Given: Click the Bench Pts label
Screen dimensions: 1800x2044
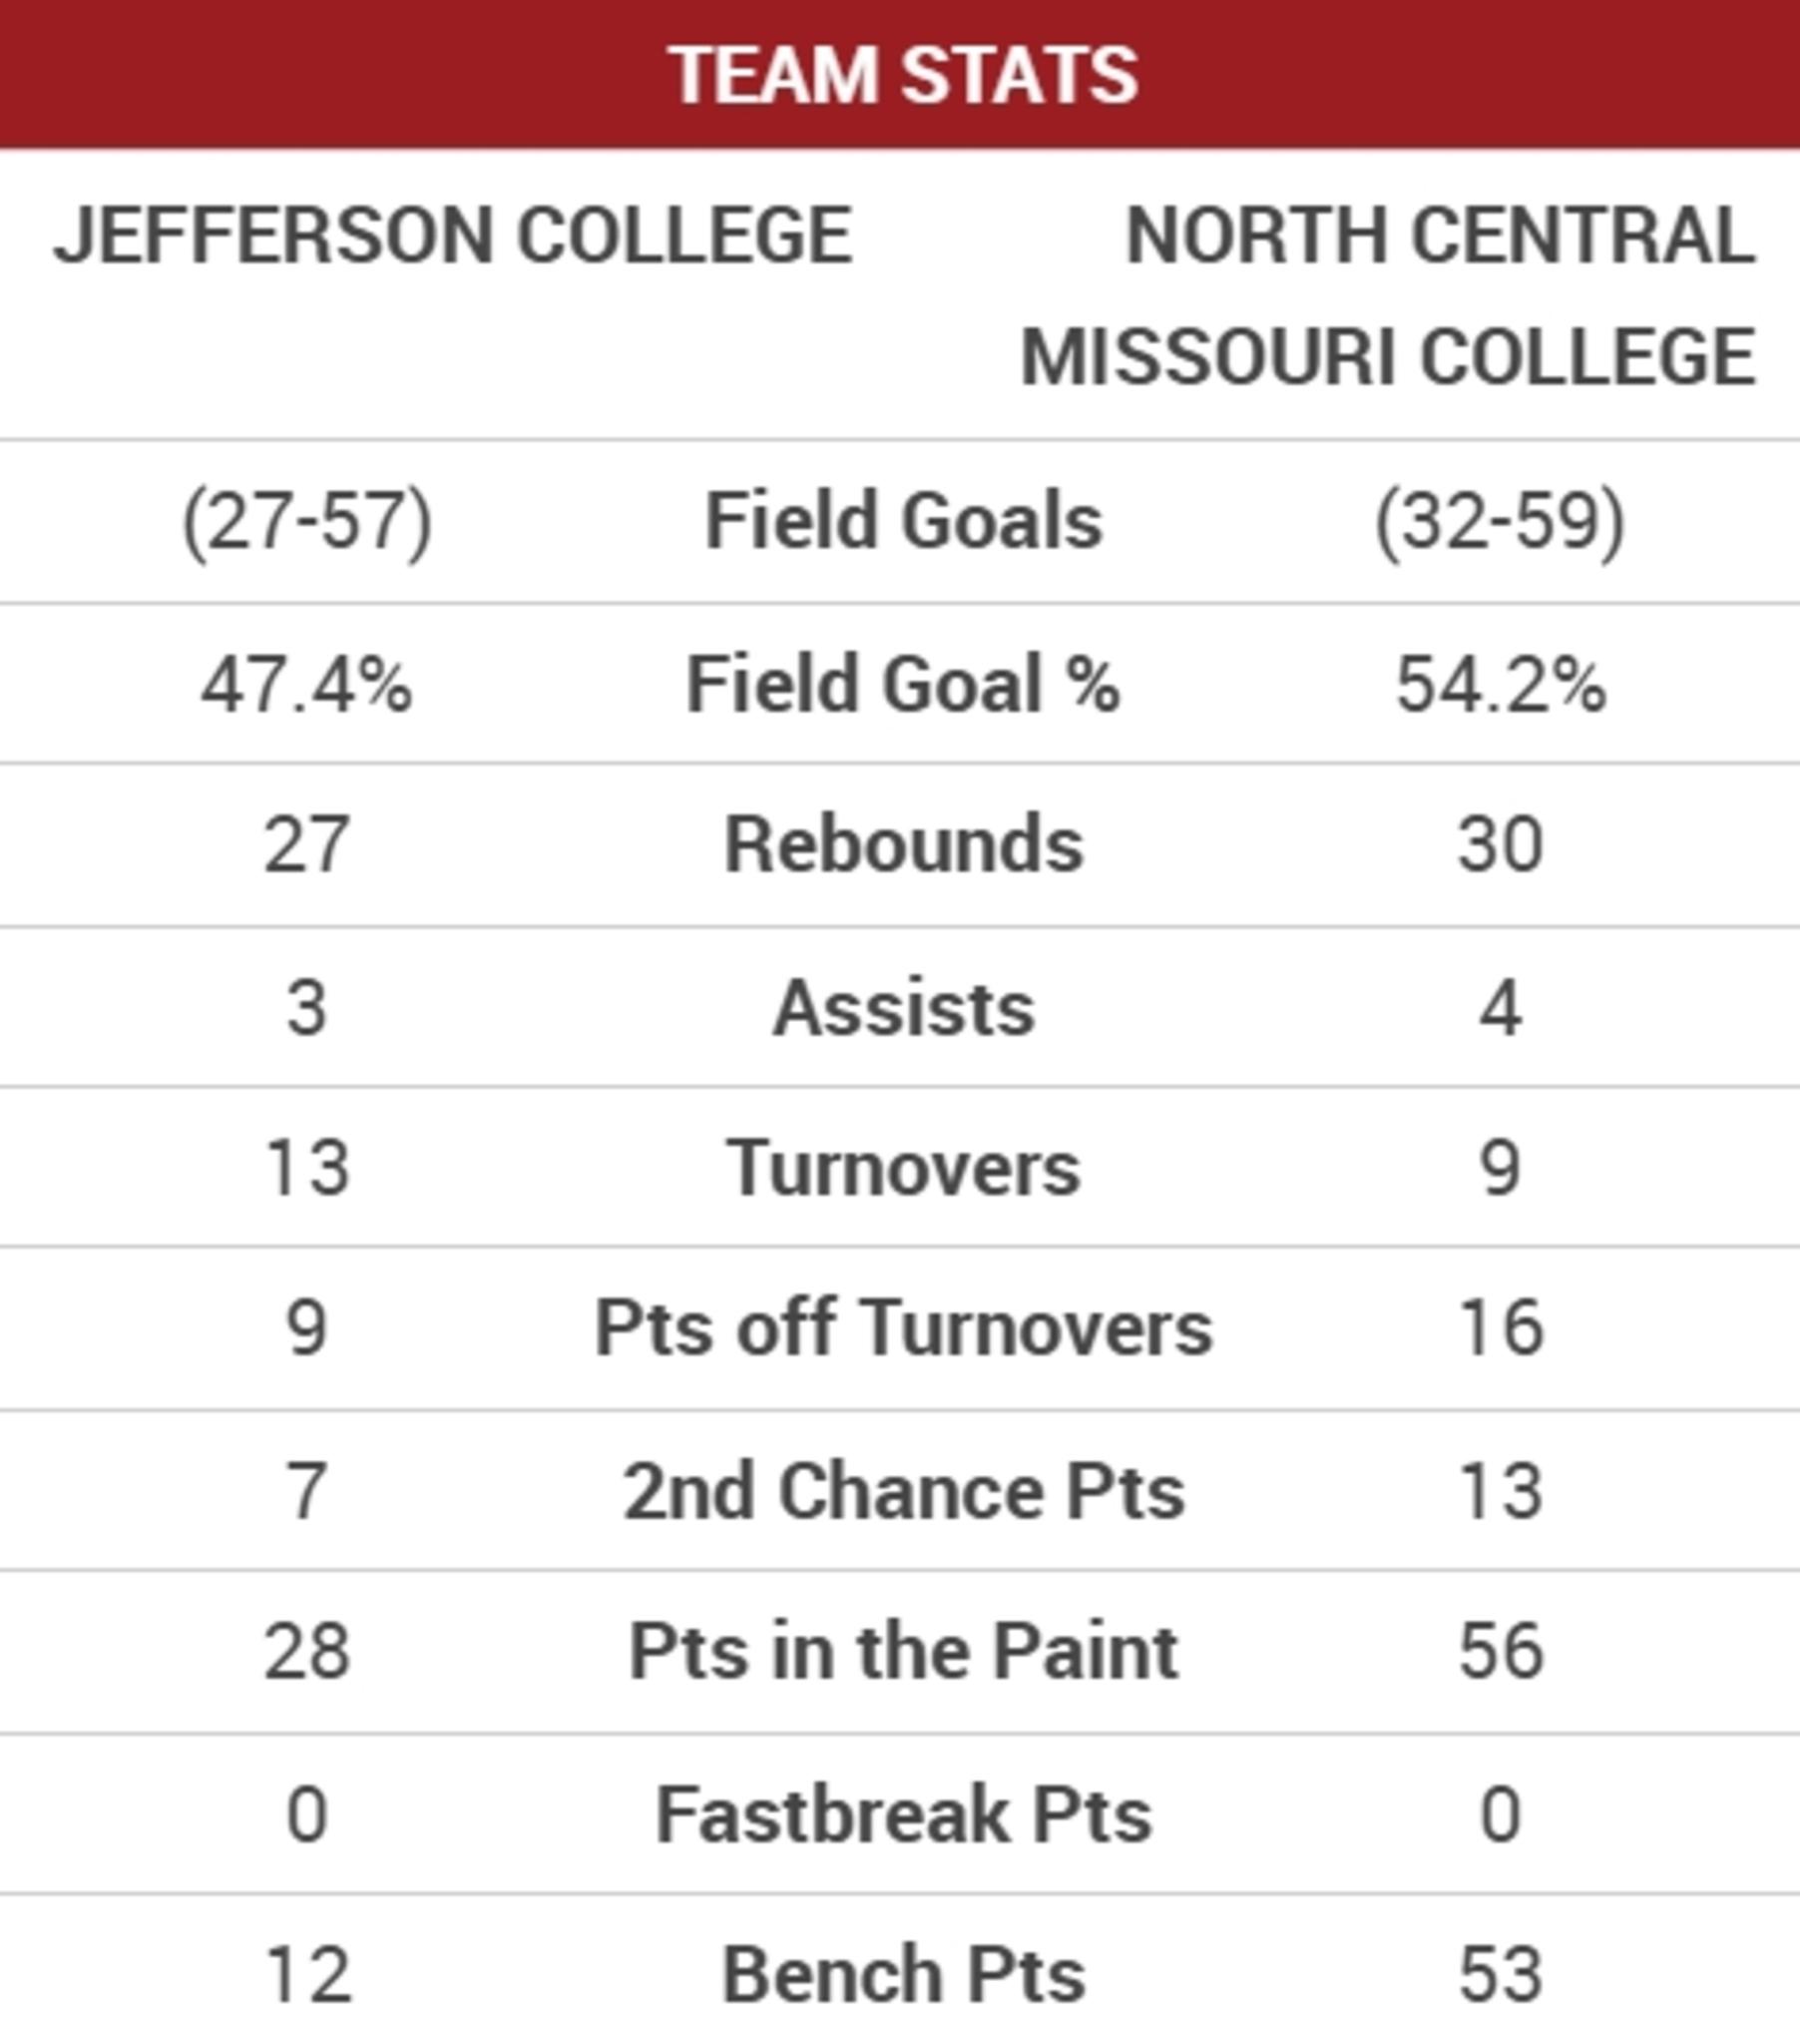Looking at the screenshot, I should (x=903, y=1975).
